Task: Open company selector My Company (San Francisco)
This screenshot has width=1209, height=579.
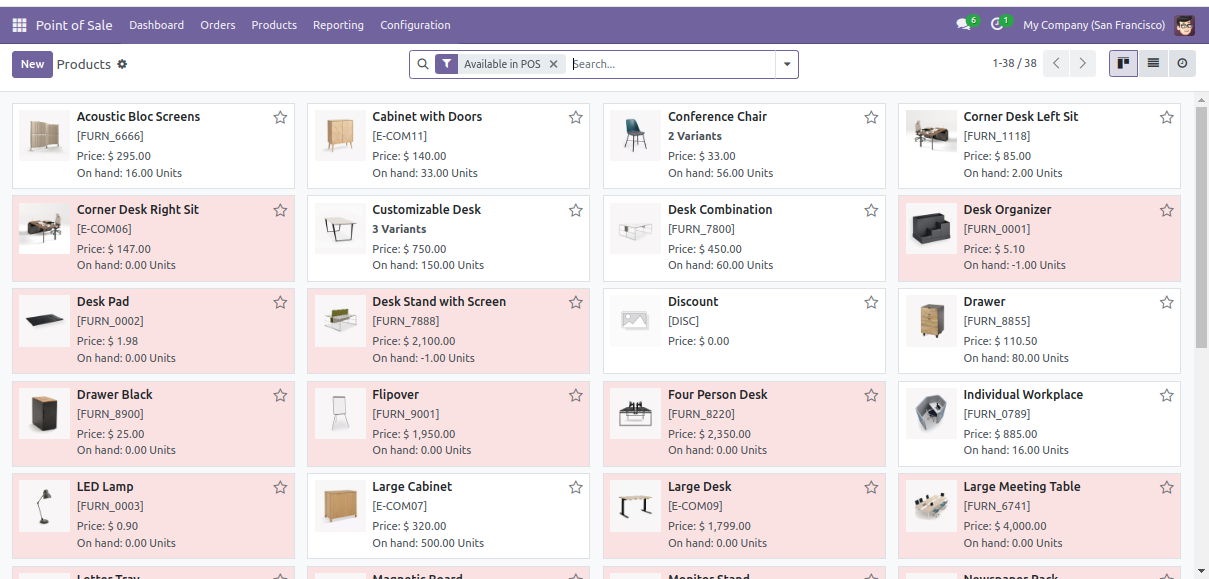Action: [x=1094, y=25]
